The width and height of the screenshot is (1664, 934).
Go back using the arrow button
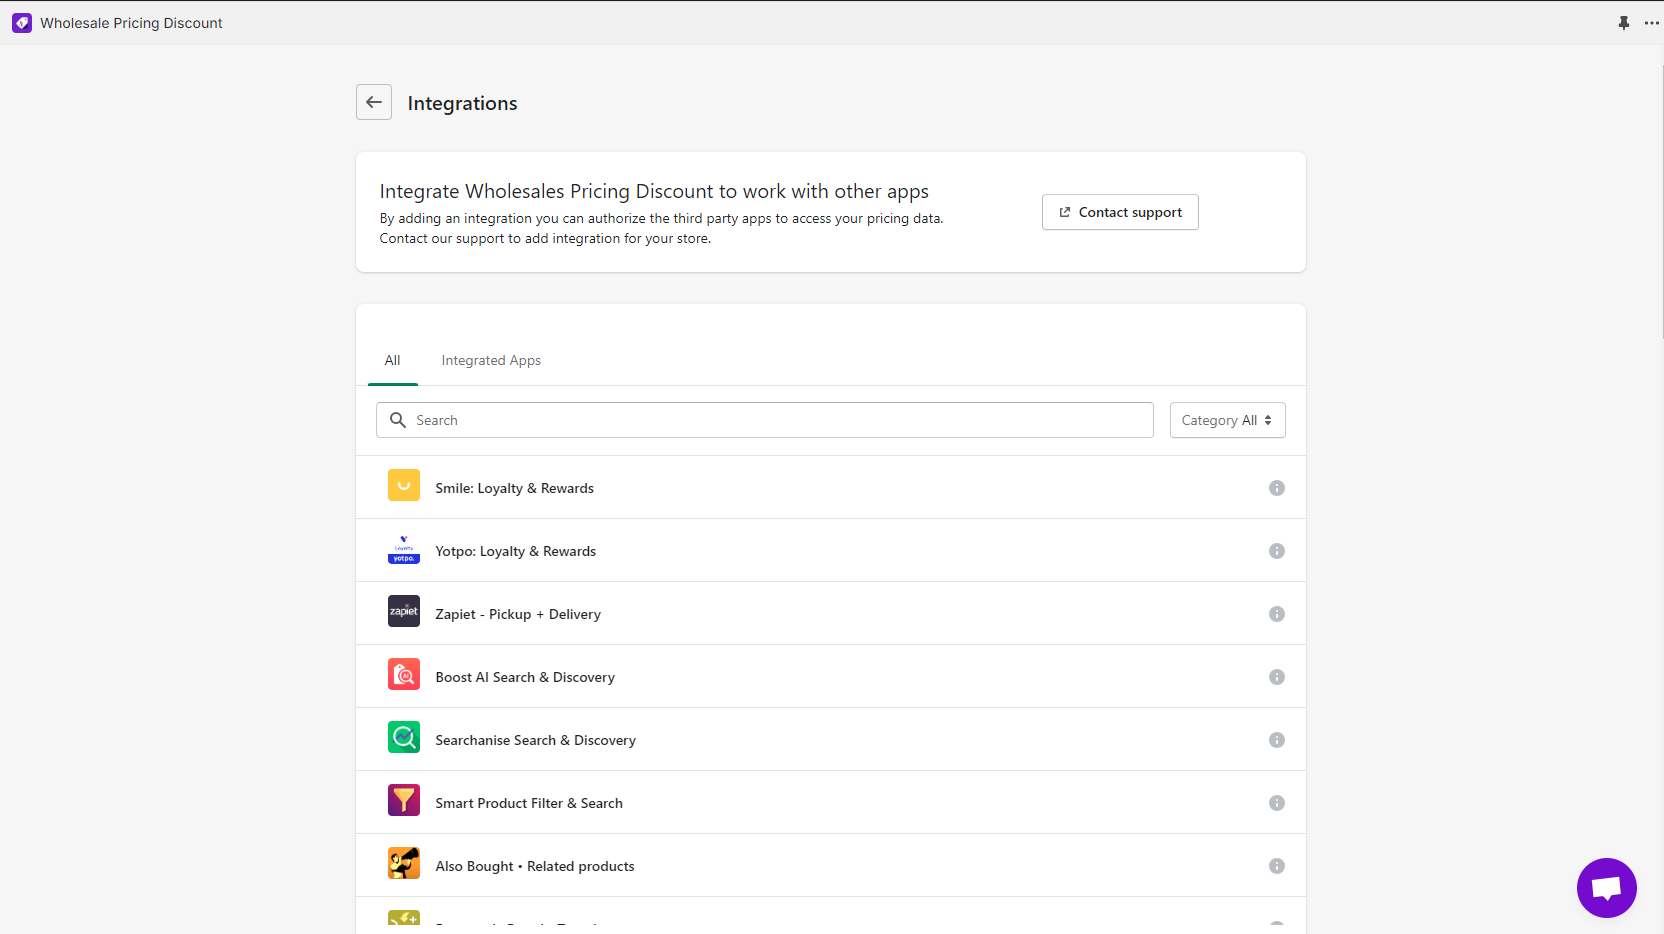point(374,102)
